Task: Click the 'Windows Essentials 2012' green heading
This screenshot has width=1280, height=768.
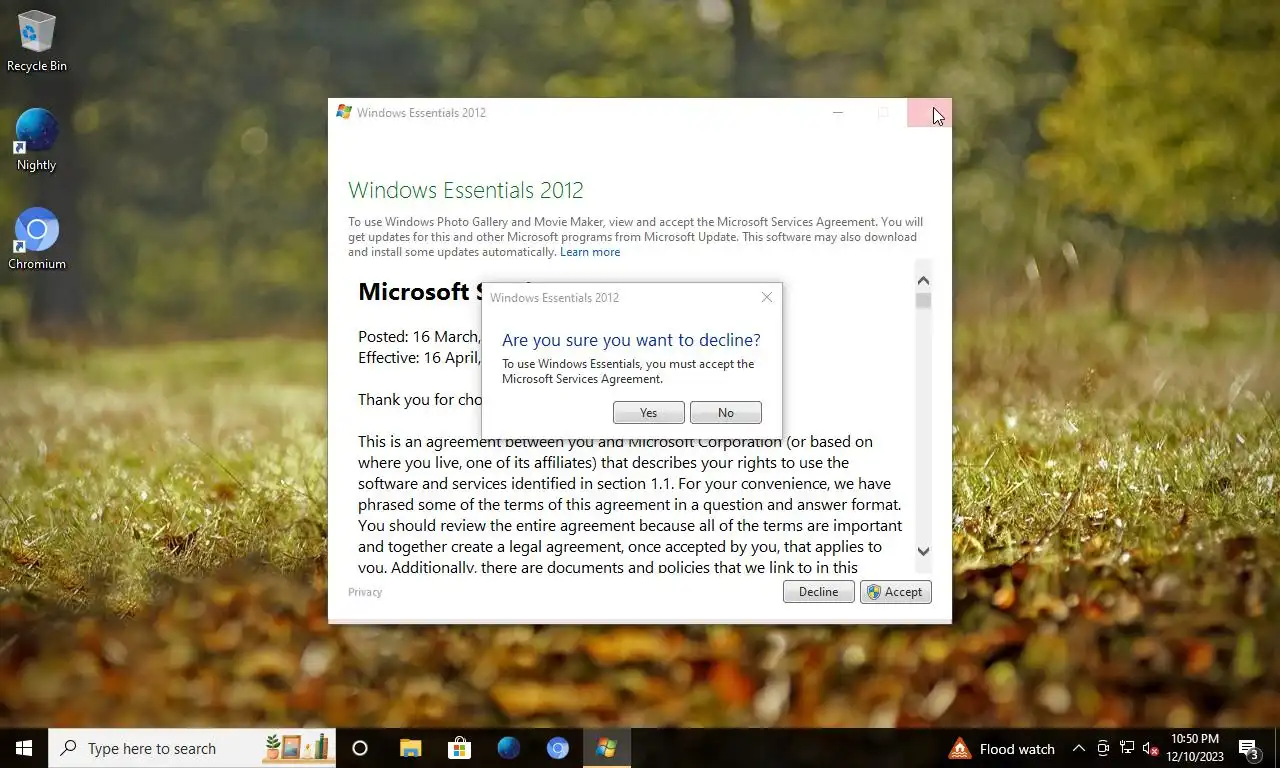Action: 466,190
